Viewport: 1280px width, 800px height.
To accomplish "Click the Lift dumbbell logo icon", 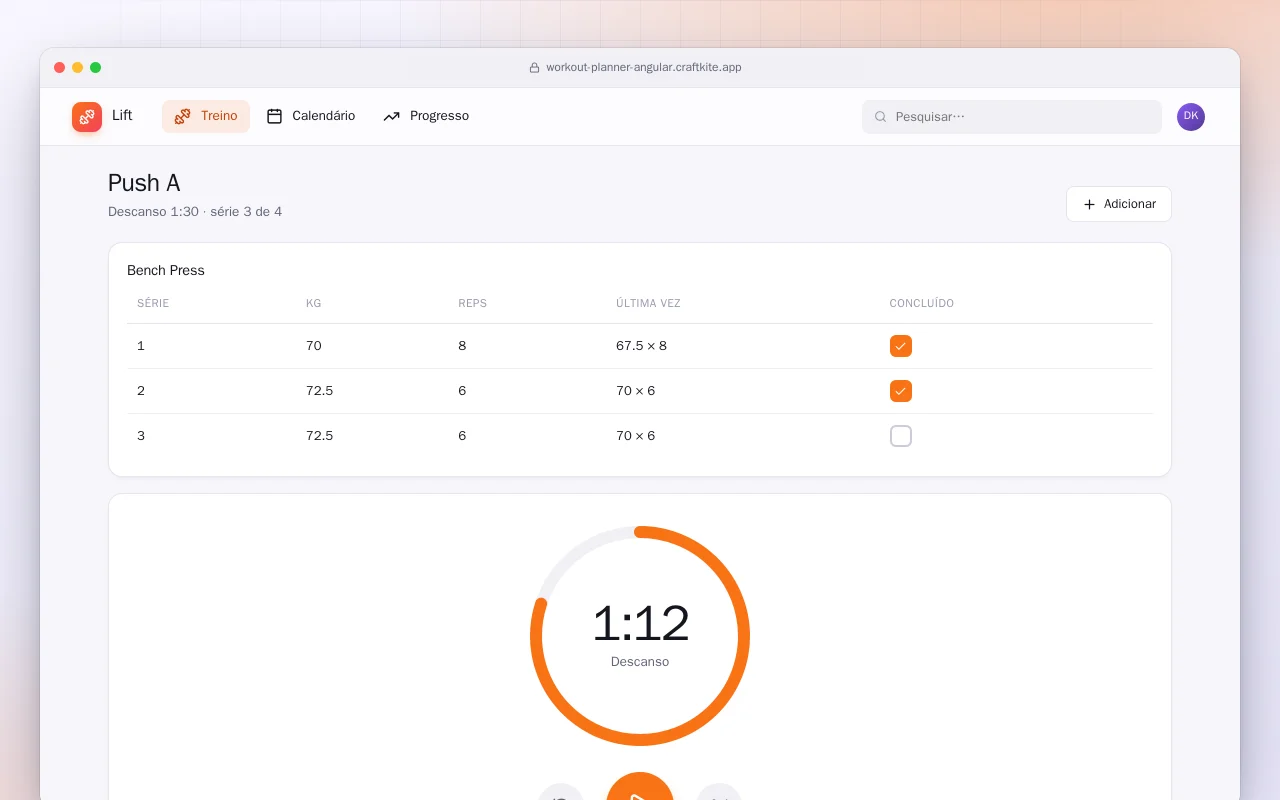I will tap(87, 117).
